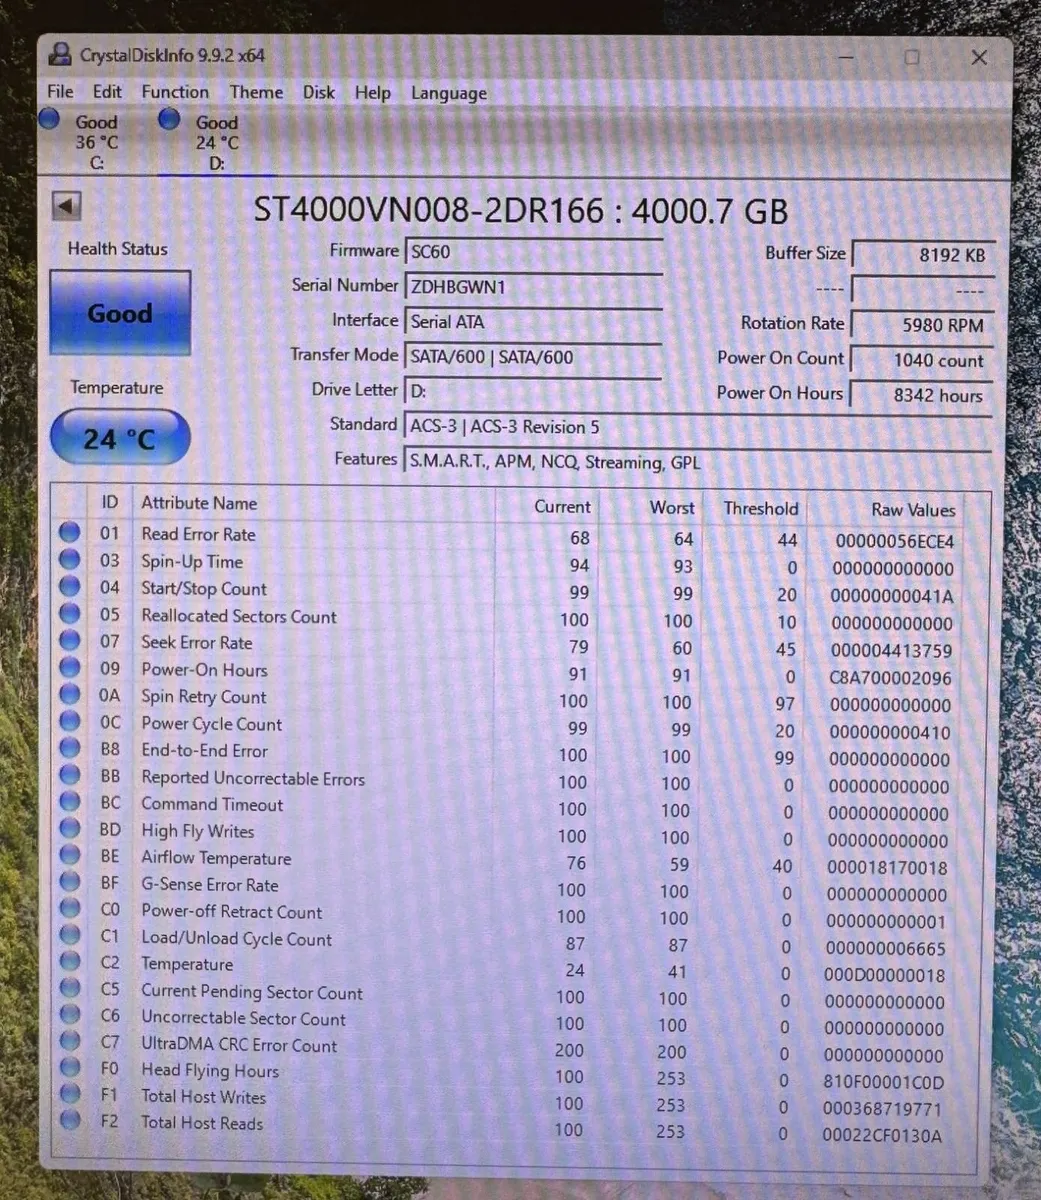
Task: Open the Function menu
Action: (x=175, y=92)
